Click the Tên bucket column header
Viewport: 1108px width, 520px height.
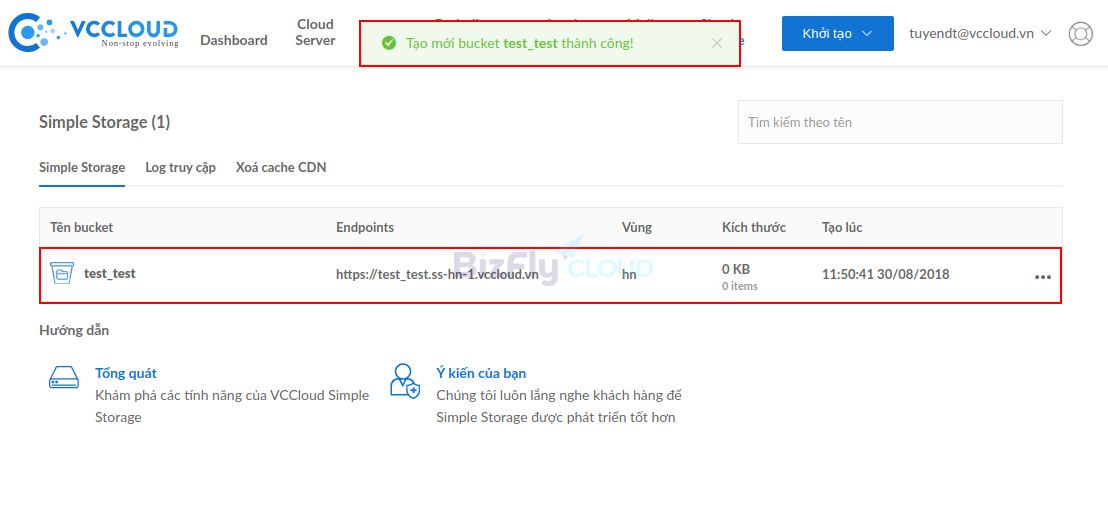(81, 228)
